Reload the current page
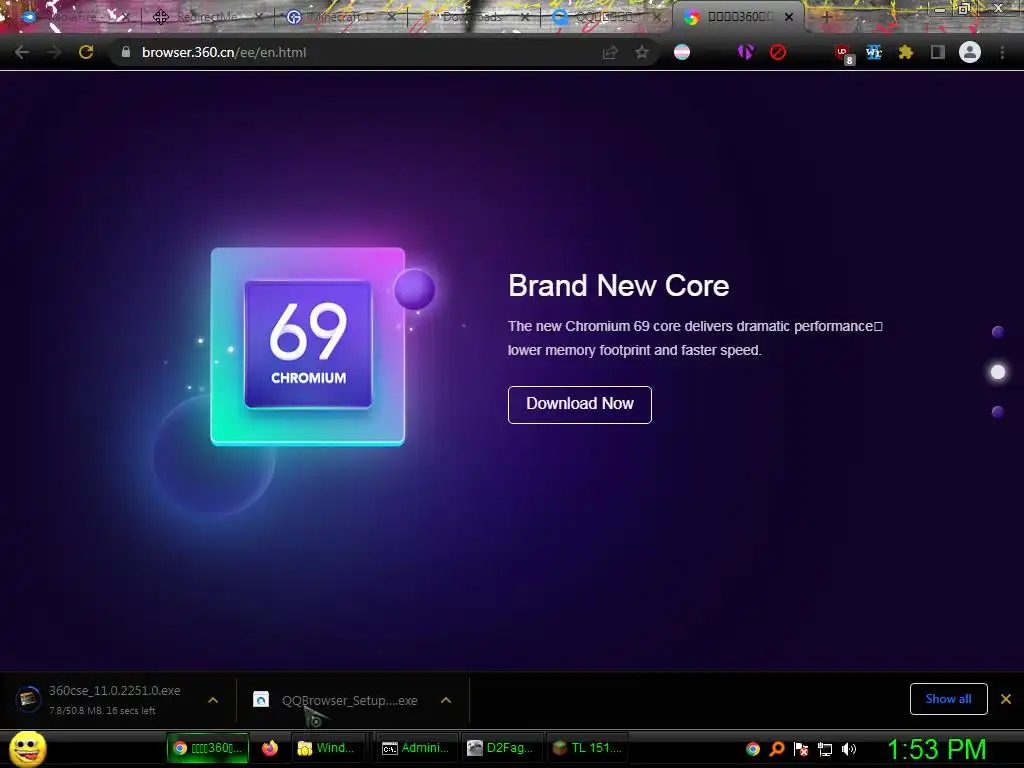Screen dimensions: 1024x768 pyautogui.click(x=86, y=52)
